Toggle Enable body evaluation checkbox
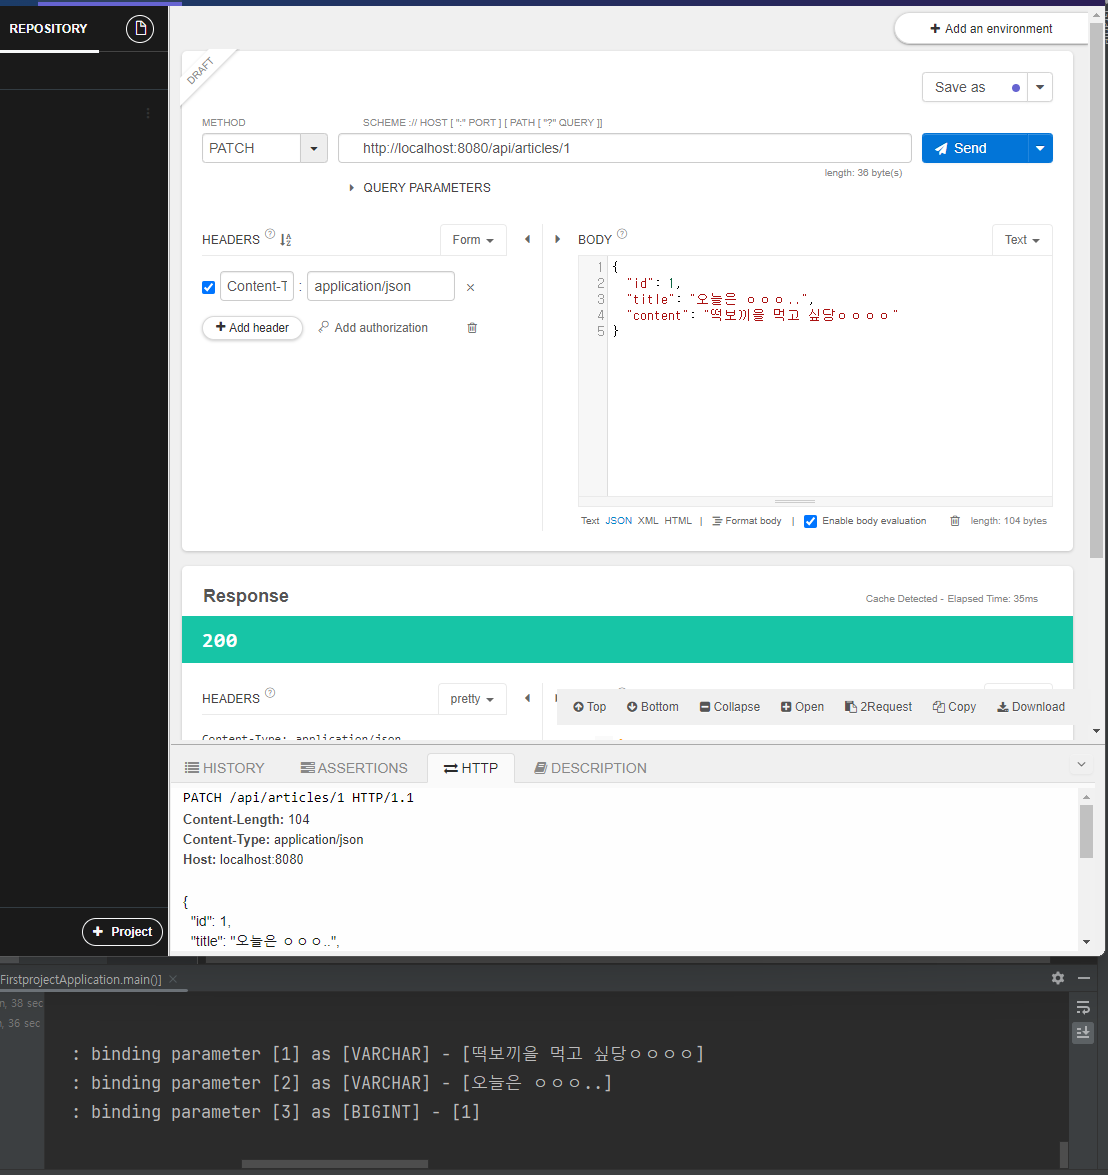 pos(811,522)
